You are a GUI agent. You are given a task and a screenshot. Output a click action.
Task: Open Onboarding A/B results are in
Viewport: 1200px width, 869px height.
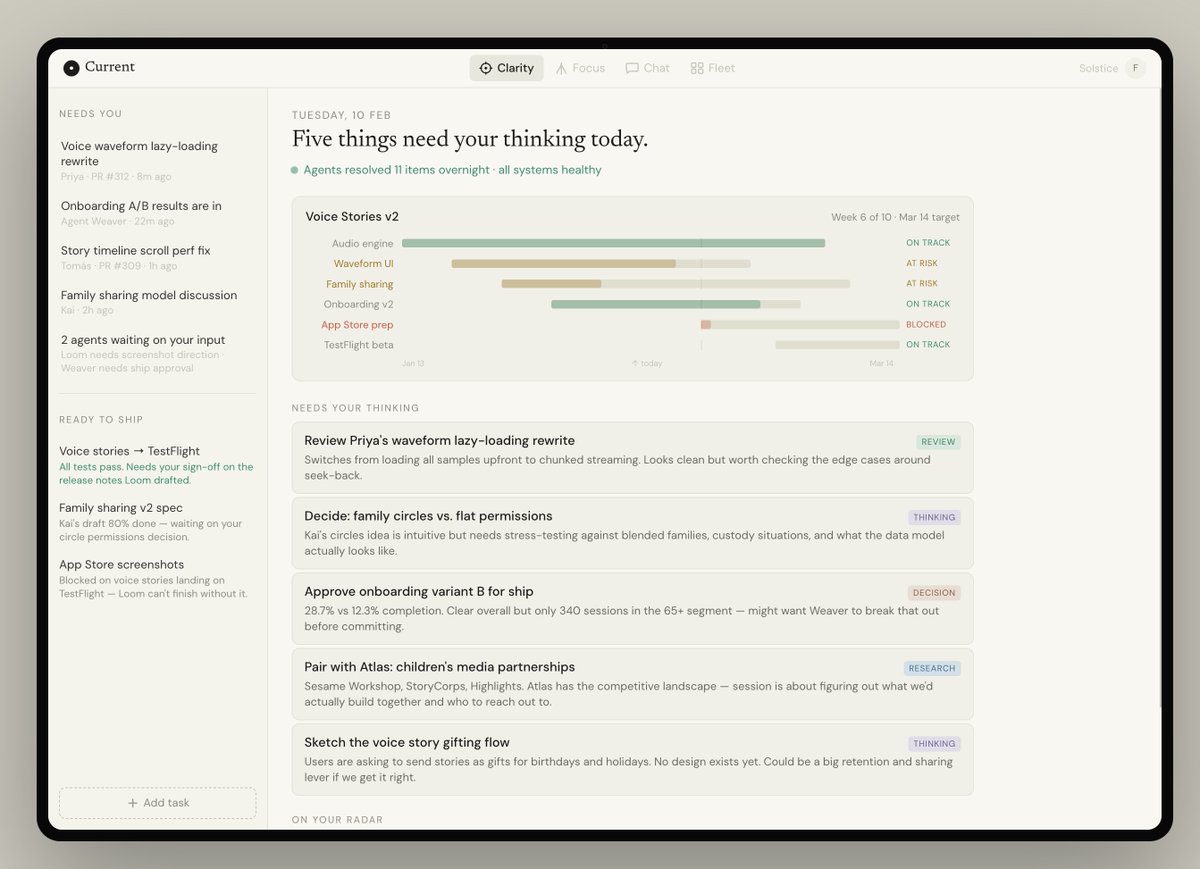157,213
